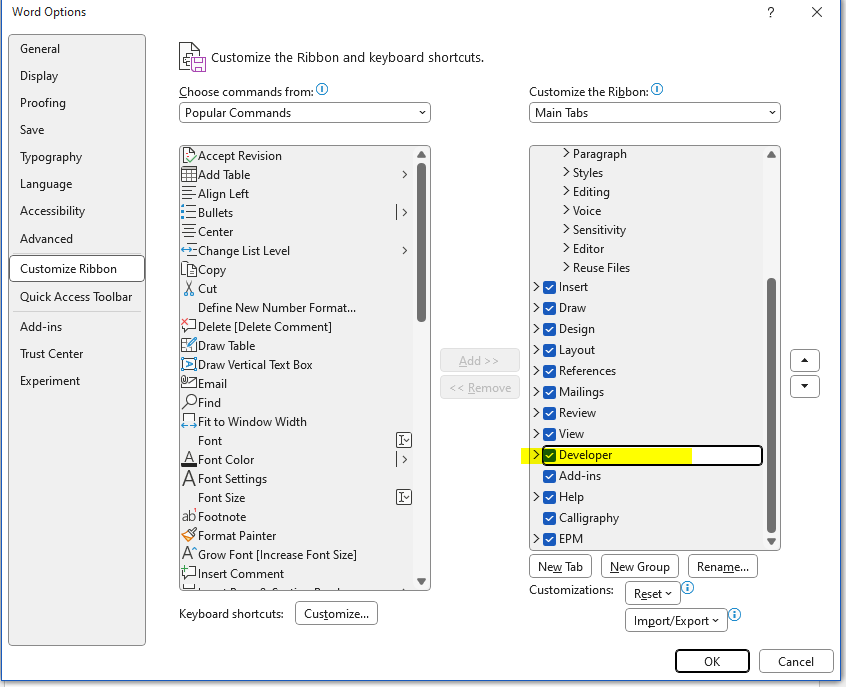846x687 pixels.
Task: Select the Change List Level icon
Action: point(189,250)
